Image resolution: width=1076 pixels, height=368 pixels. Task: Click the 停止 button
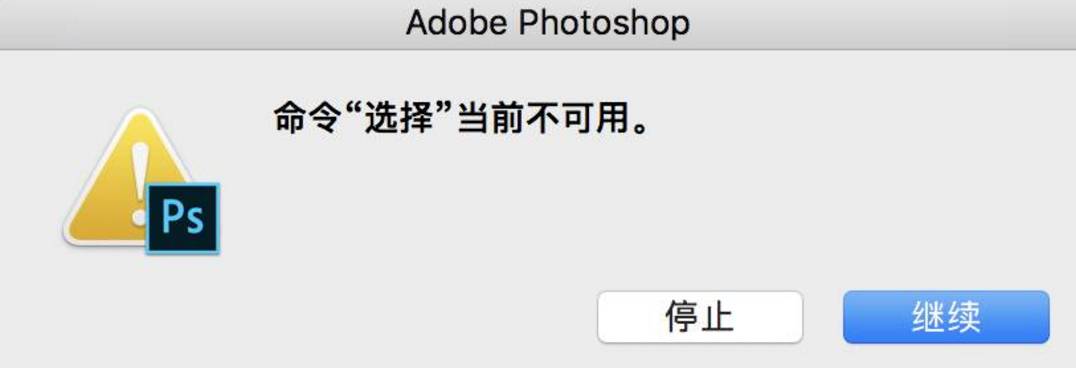click(x=700, y=317)
